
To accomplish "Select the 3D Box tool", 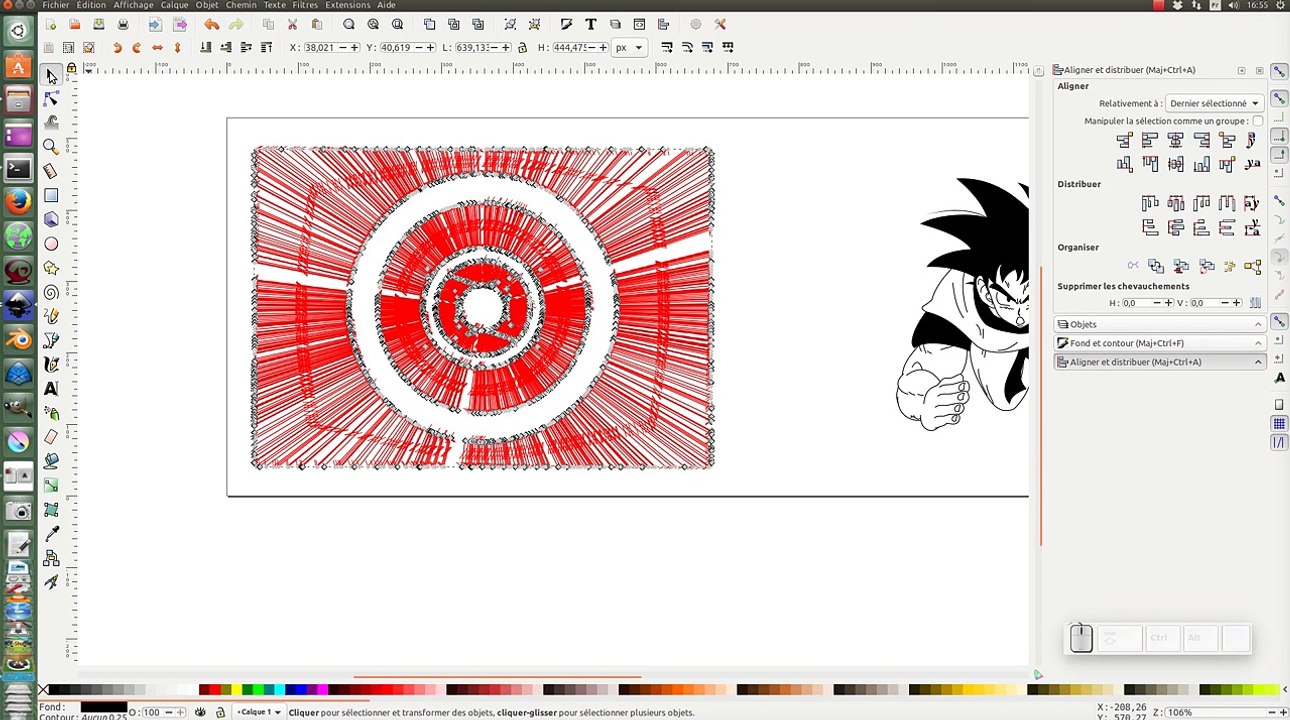I will (x=51, y=220).
